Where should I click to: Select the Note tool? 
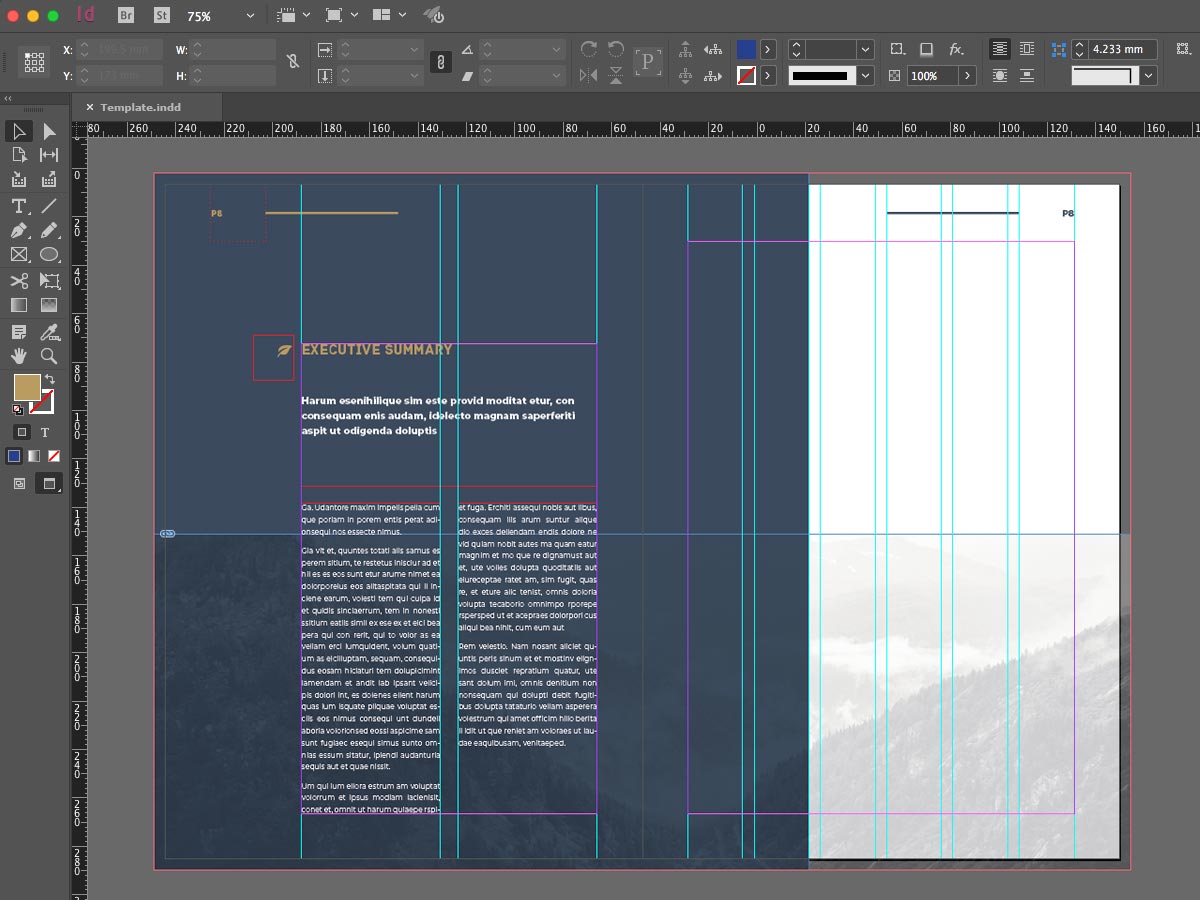19,332
